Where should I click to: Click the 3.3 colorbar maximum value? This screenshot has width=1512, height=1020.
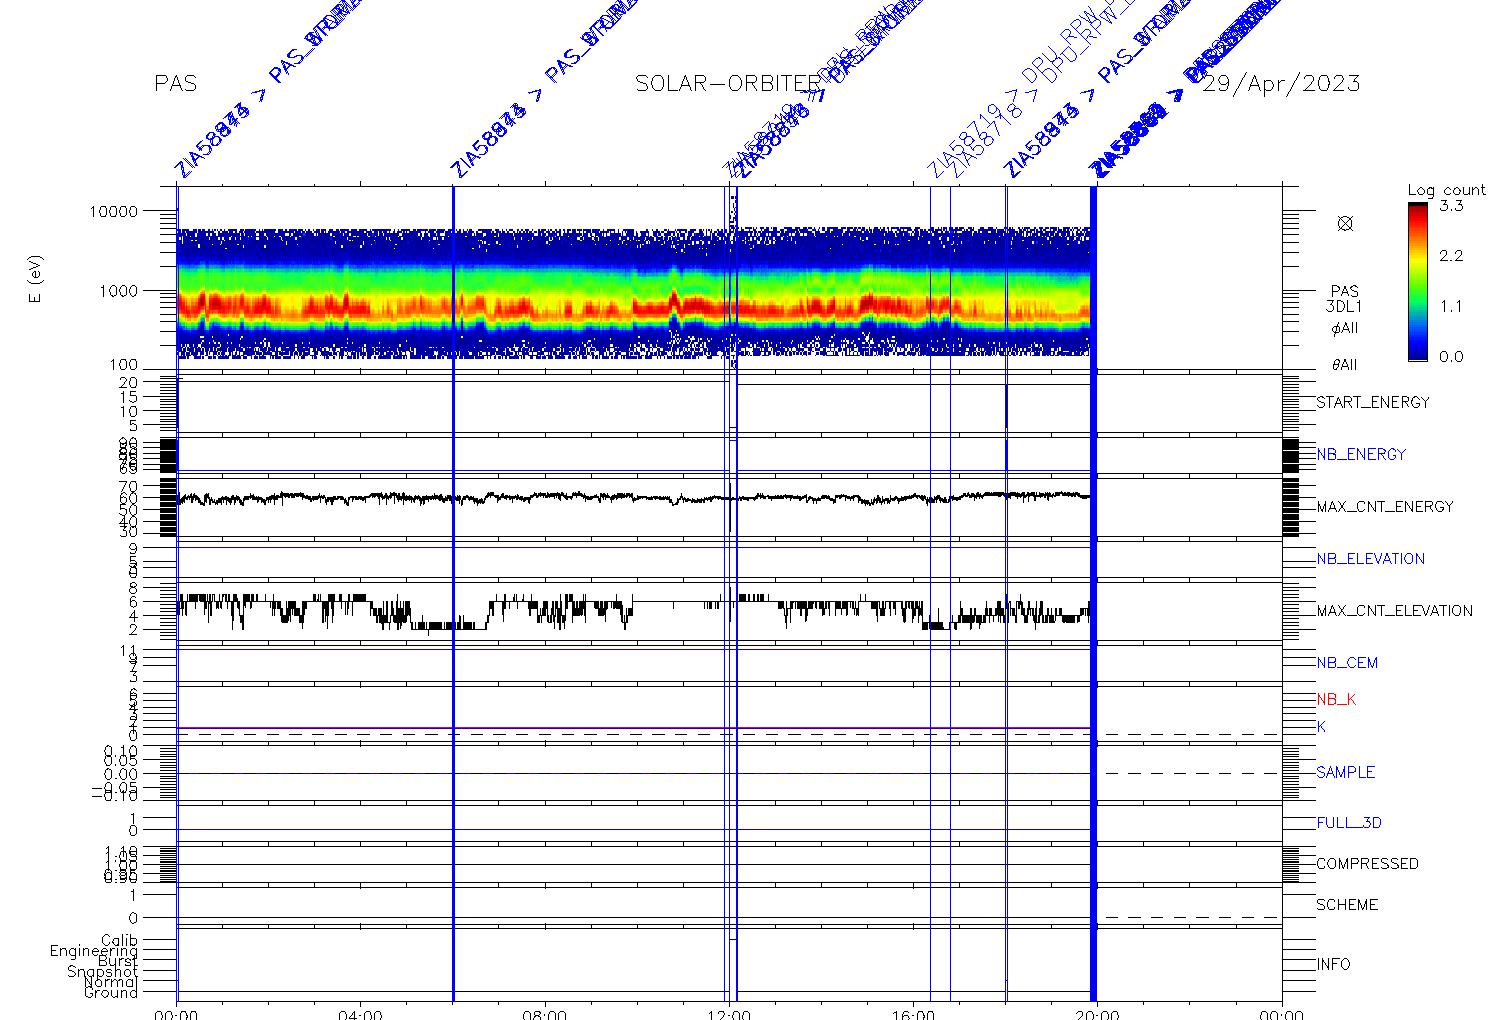(1451, 206)
